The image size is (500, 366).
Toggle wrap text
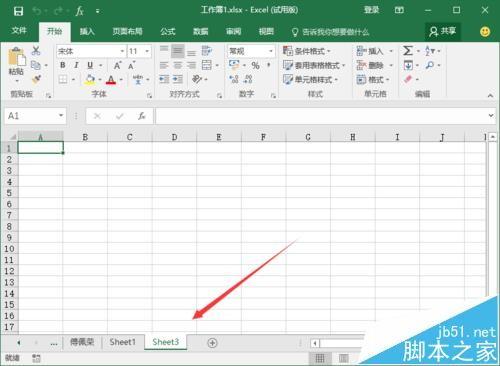click(207, 51)
